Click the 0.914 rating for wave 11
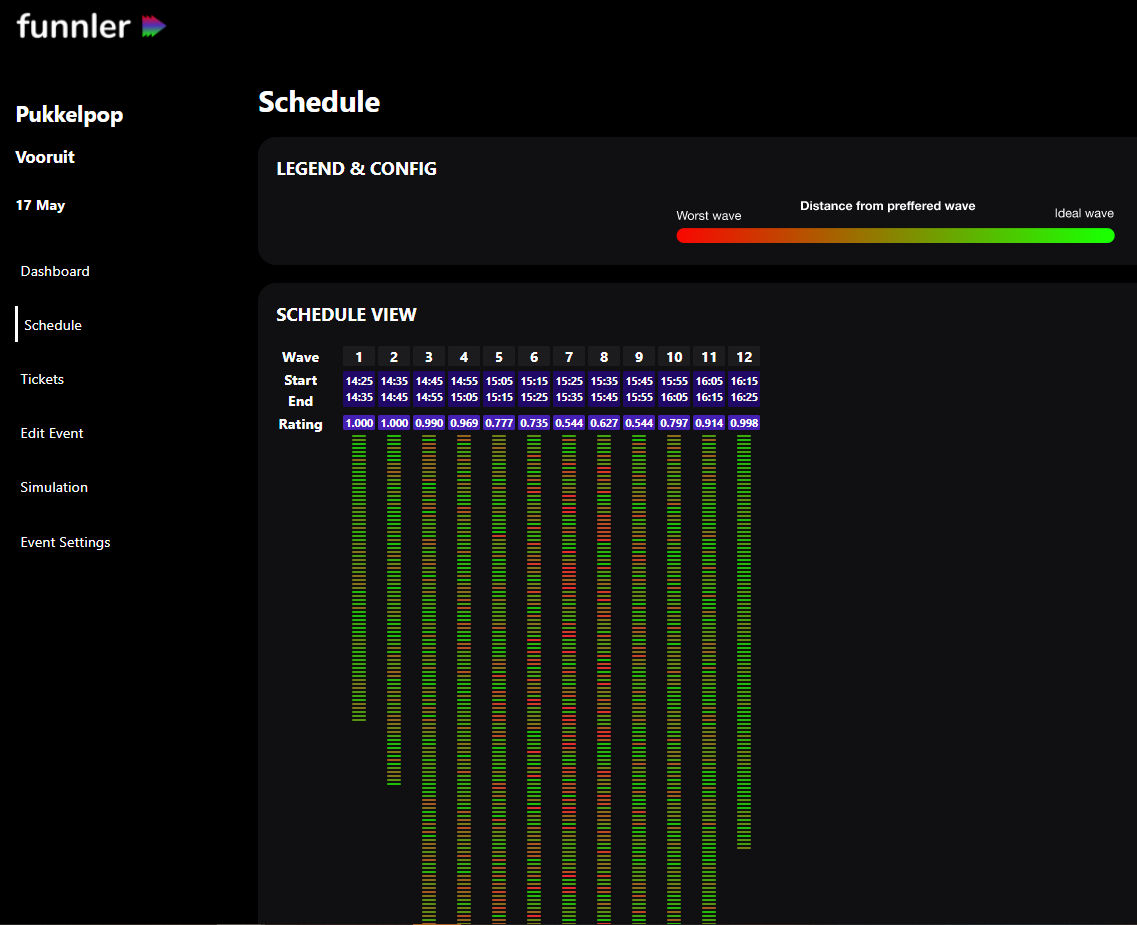Screen dimensions: 1137x925 709,423
